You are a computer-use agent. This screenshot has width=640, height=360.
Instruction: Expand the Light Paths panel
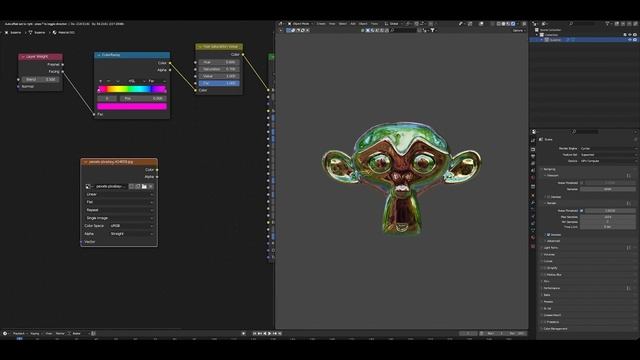tap(551, 248)
